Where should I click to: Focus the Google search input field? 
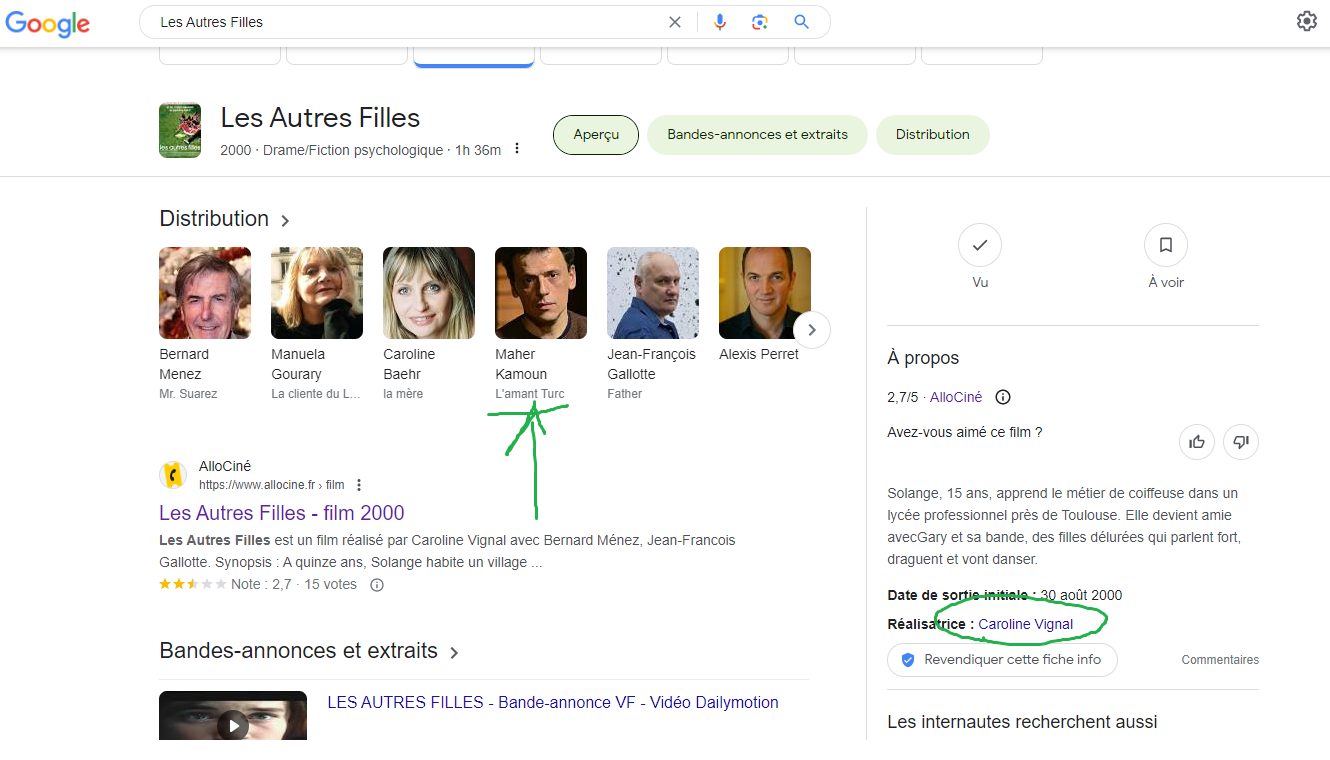(410, 22)
